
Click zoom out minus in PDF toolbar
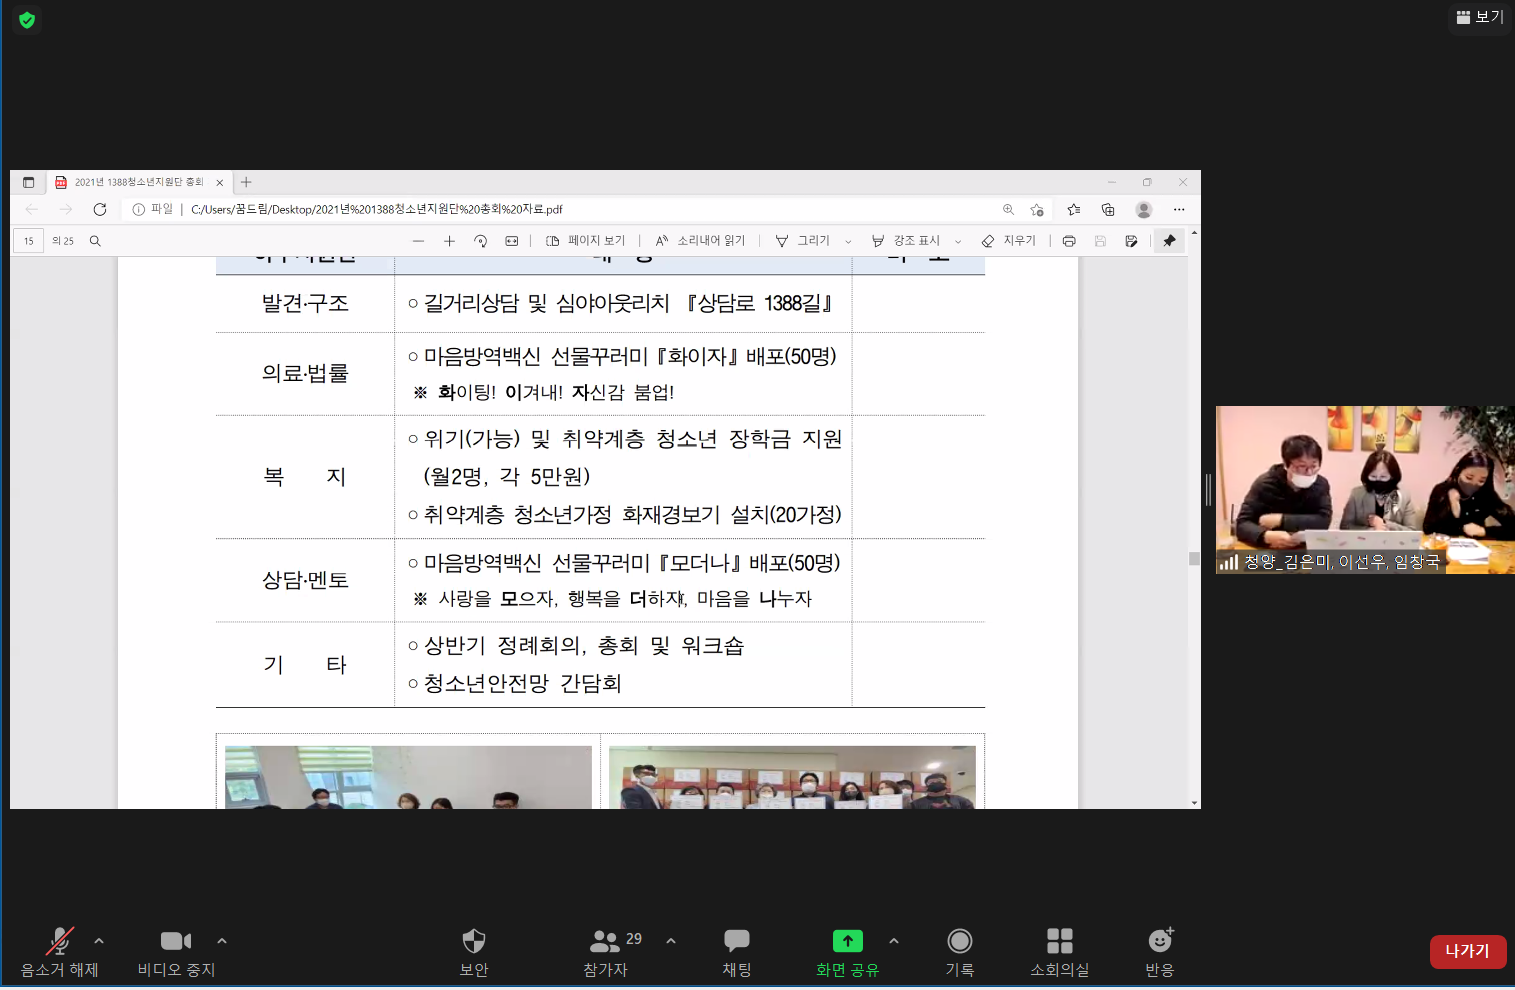418,241
